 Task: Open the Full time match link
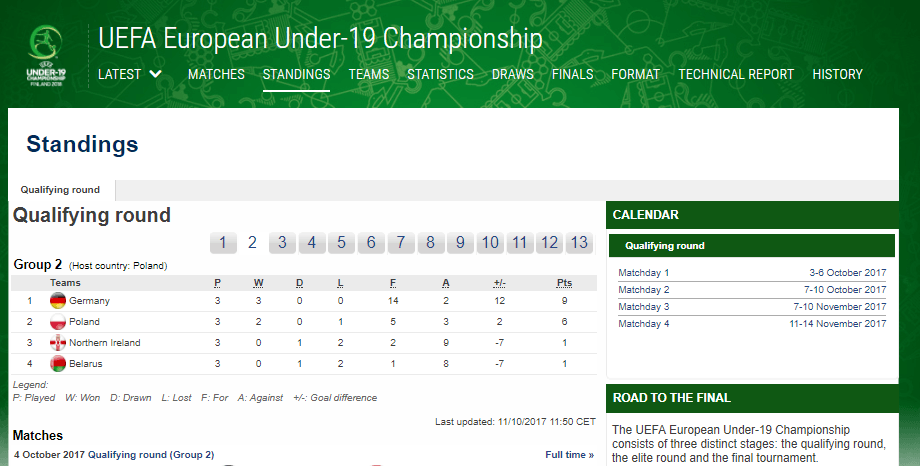(x=569, y=455)
